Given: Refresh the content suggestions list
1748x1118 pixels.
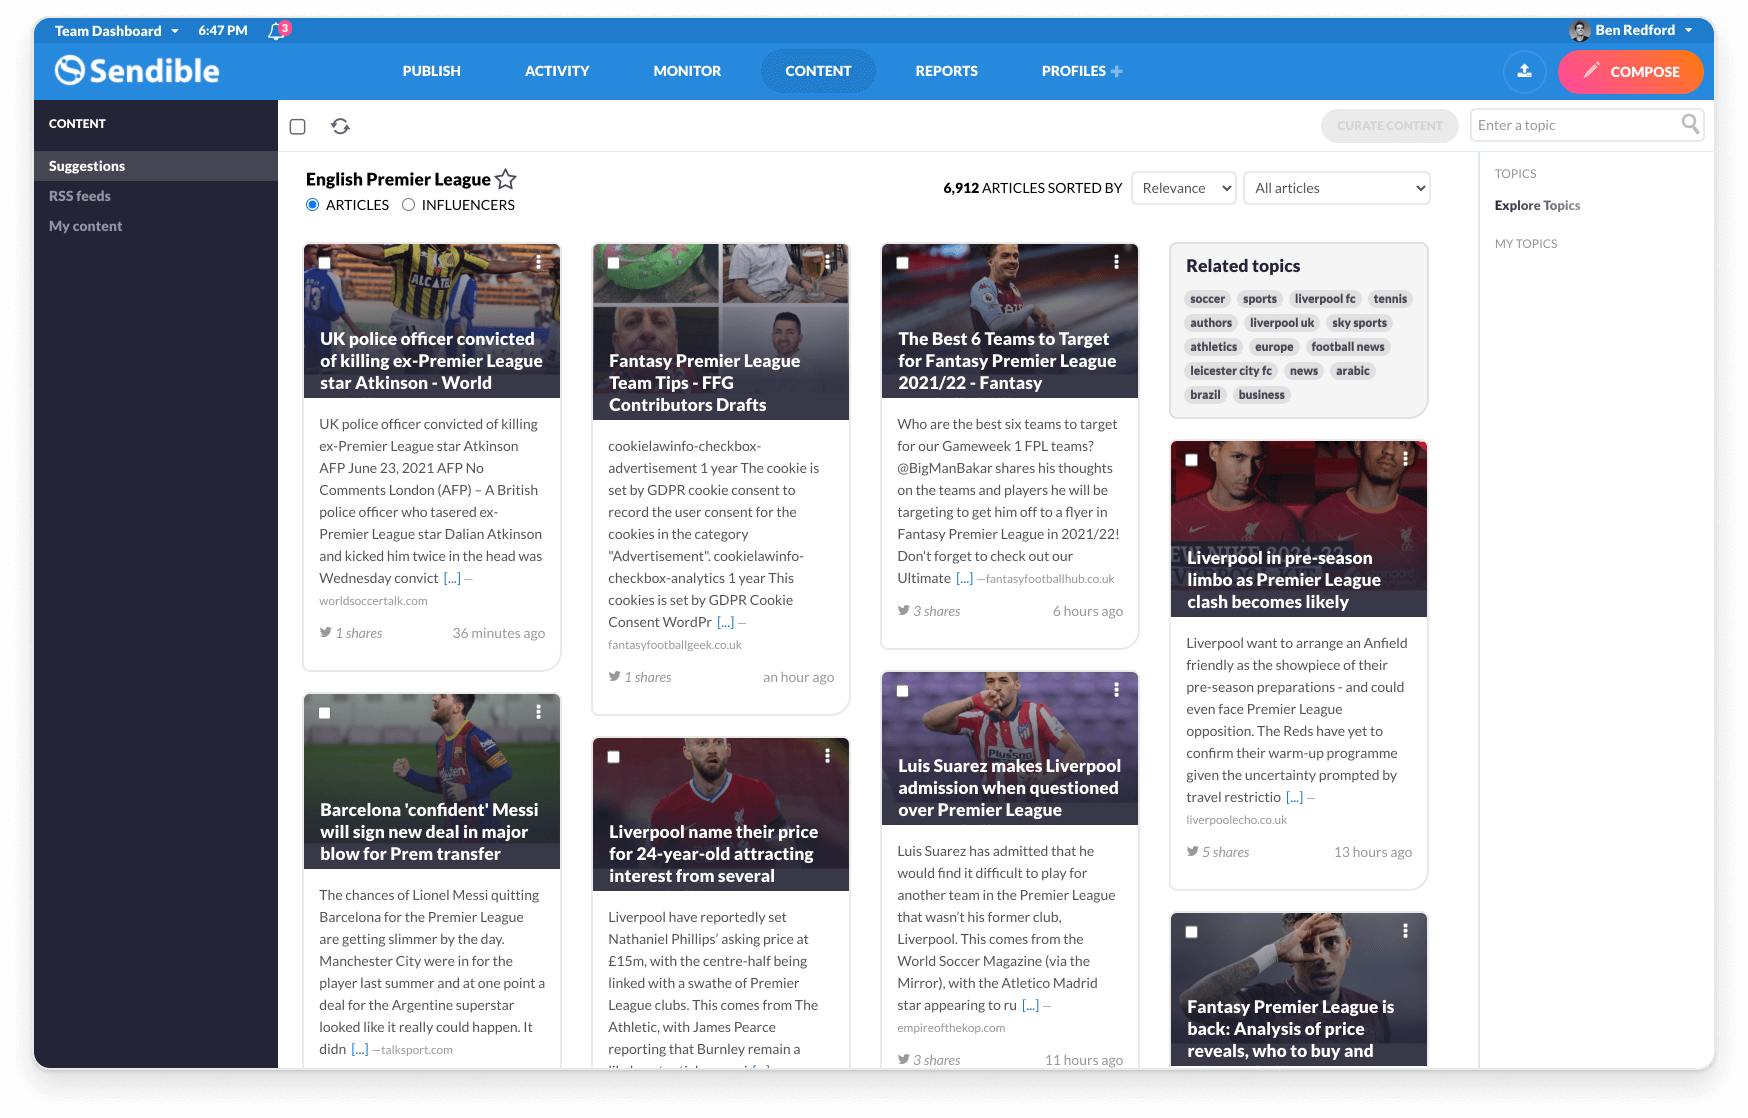Looking at the screenshot, I should click(x=341, y=125).
